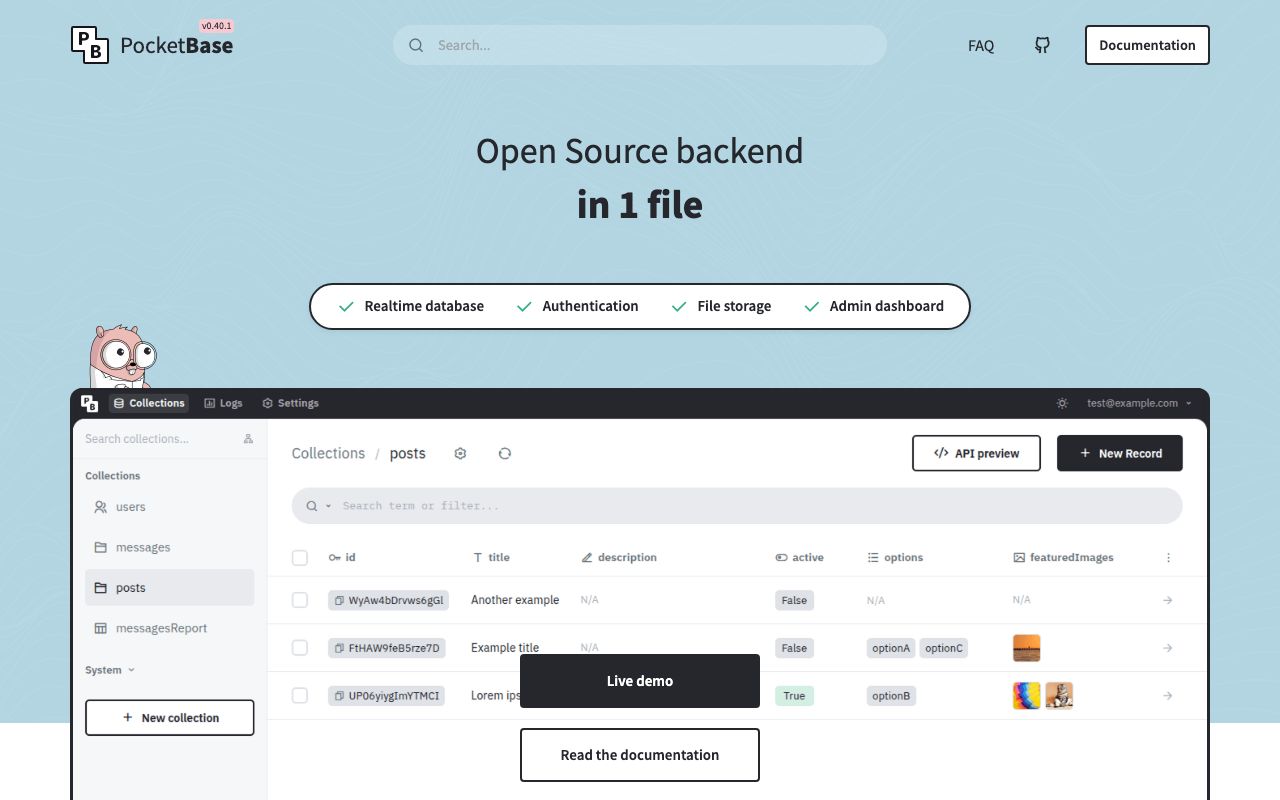The height and width of the screenshot is (800, 1280).
Task: Click the PB logo in the dashboard topbar
Action: [90, 403]
